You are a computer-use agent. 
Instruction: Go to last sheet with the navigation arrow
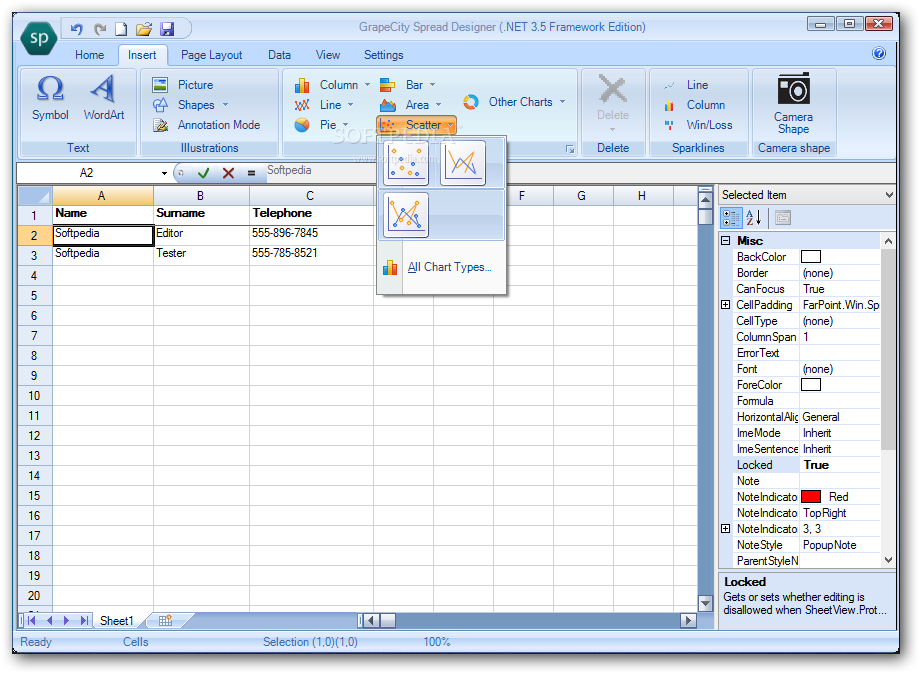(x=85, y=621)
